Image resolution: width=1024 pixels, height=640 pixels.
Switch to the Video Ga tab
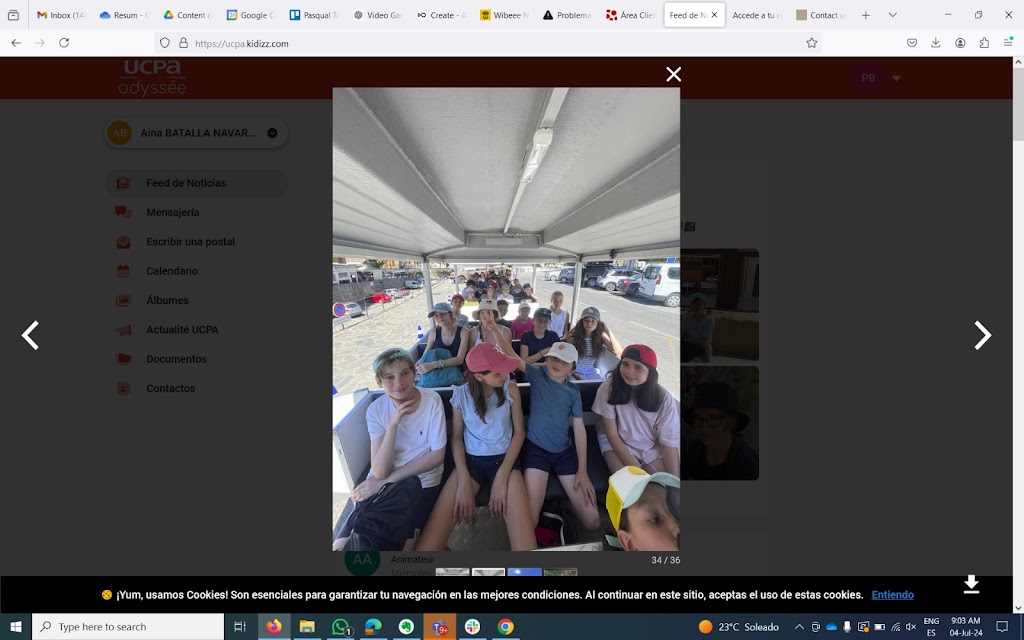click(x=377, y=15)
